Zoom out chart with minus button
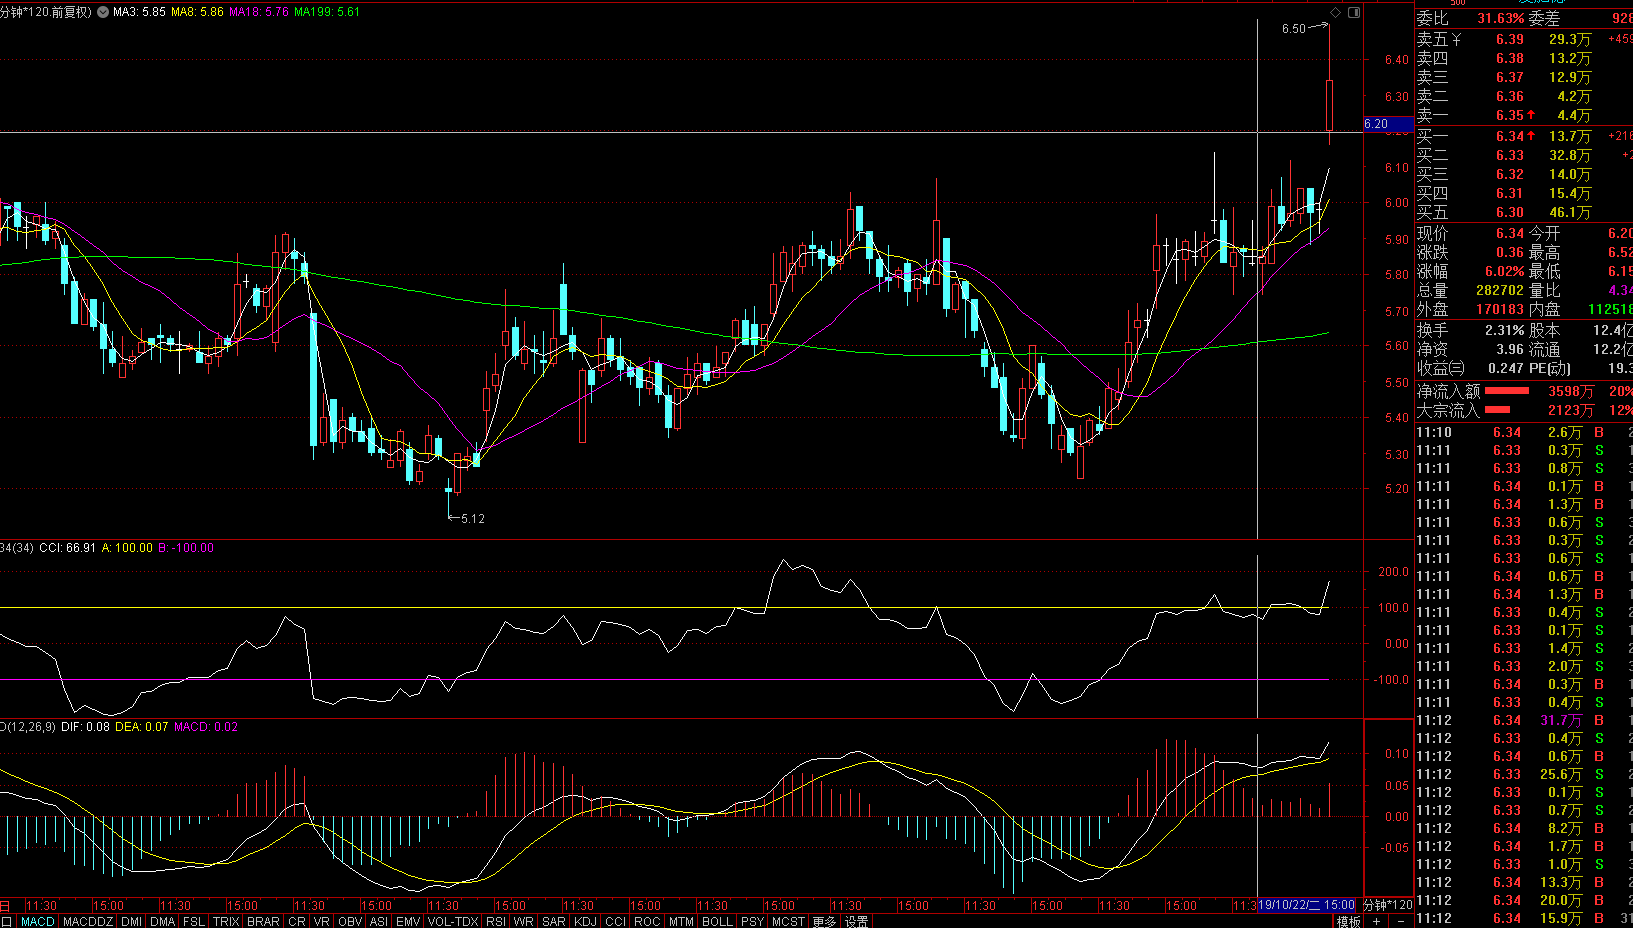Viewport: 1633px width, 928px height. tap(1401, 921)
